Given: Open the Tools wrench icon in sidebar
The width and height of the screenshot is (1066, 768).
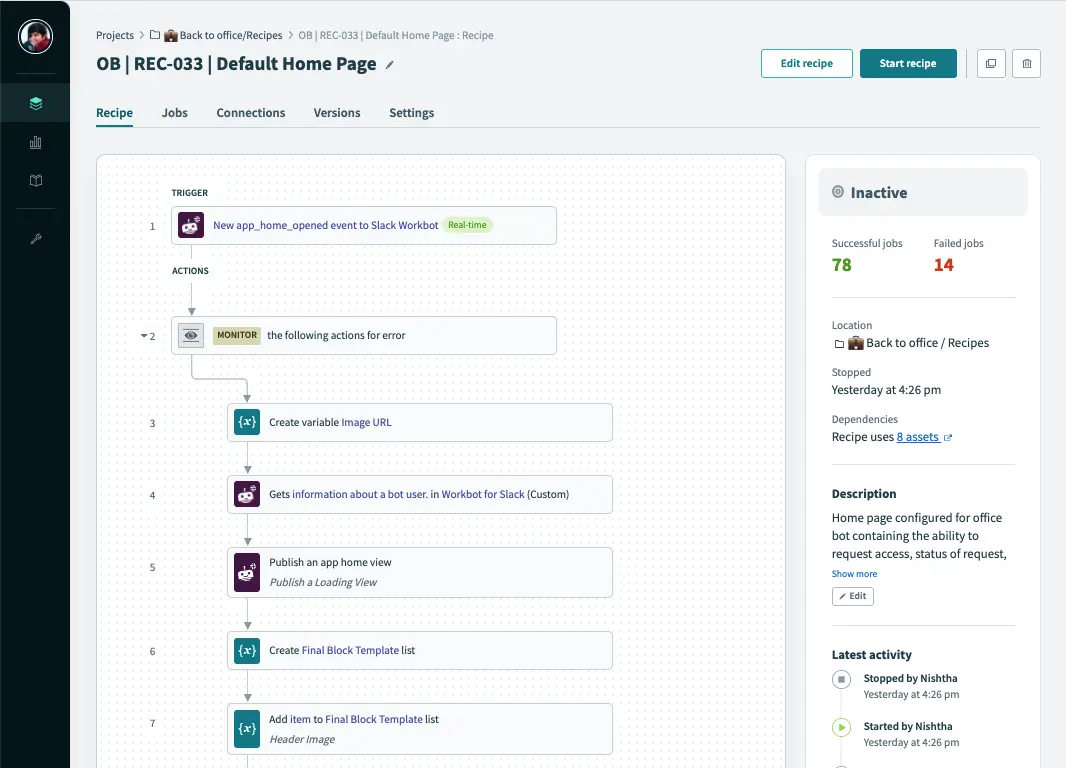Looking at the screenshot, I should tap(36, 239).
